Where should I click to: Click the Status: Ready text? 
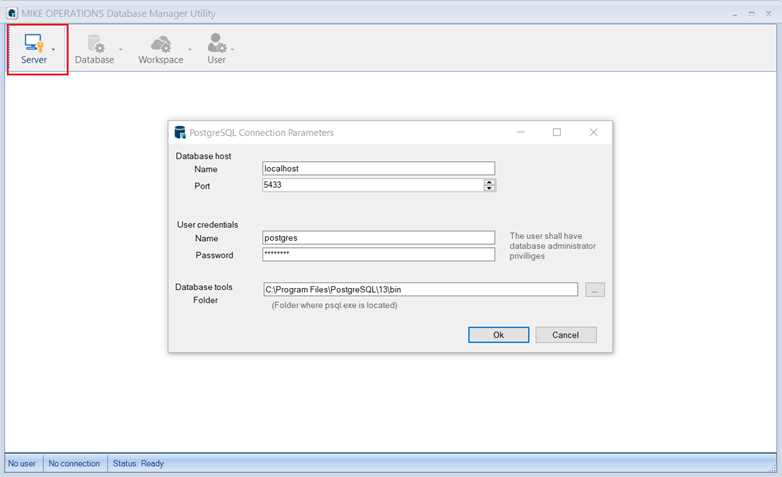138,464
